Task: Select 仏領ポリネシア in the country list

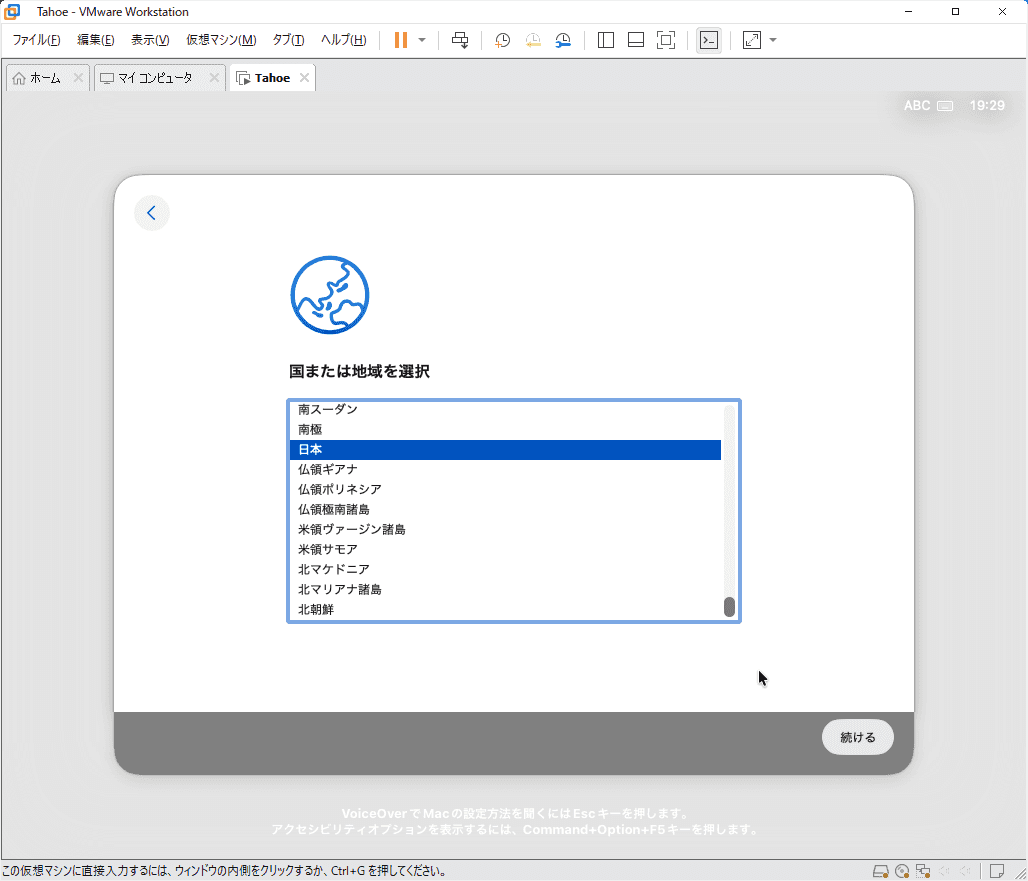Action: pos(340,489)
